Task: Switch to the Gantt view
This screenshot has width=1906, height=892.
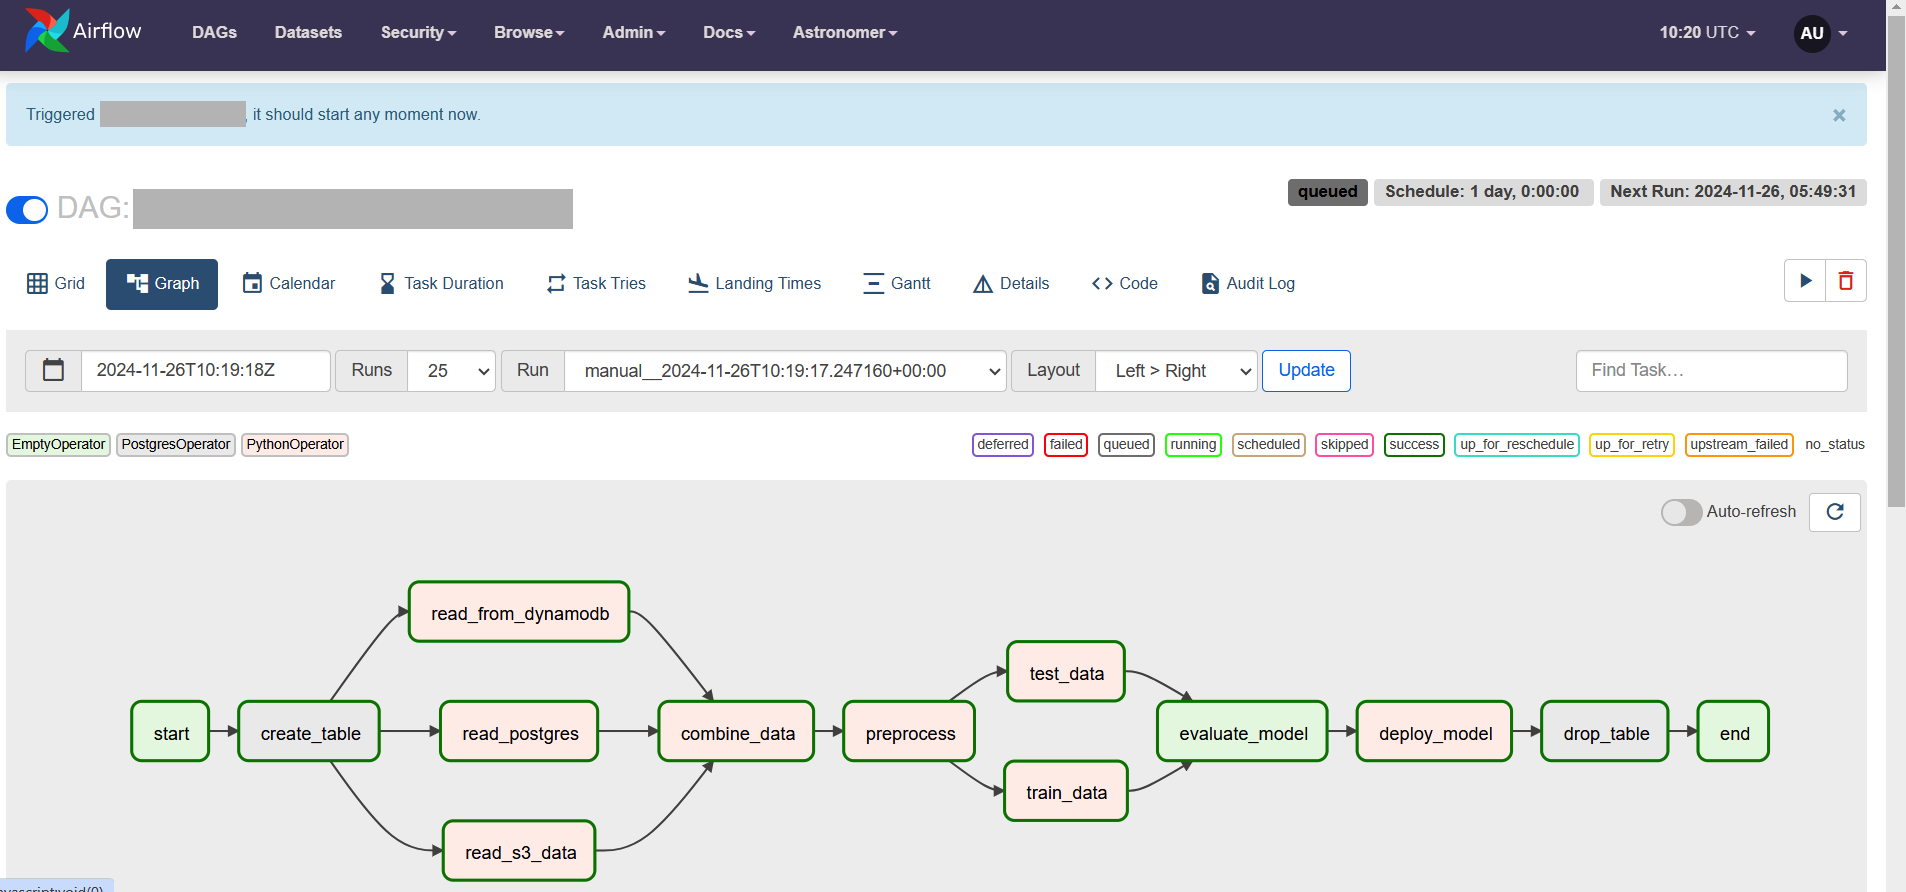Action: pos(896,284)
